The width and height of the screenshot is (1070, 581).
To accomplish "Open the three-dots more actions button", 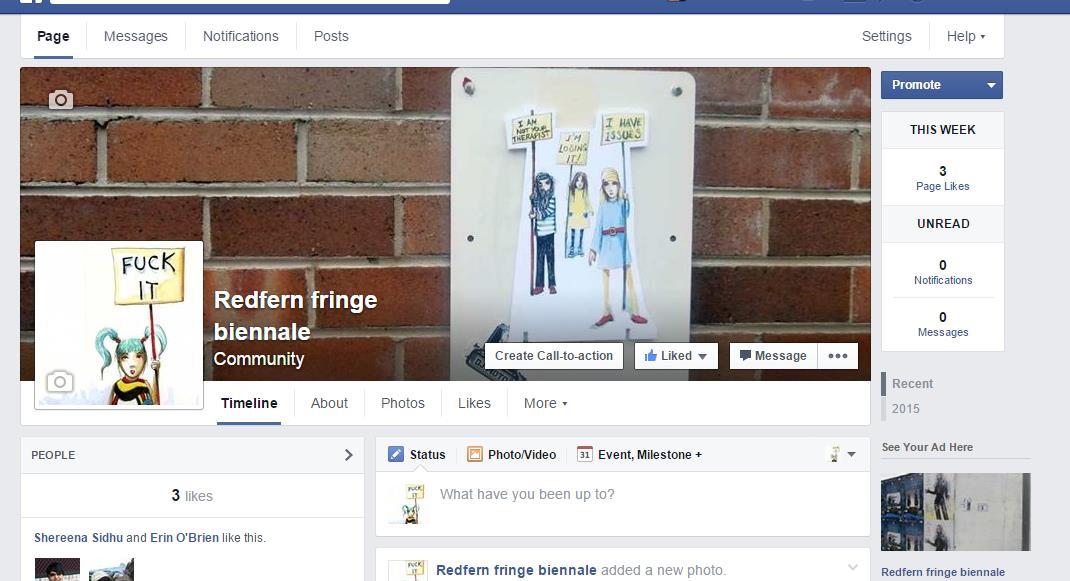I will (x=838, y=356).
